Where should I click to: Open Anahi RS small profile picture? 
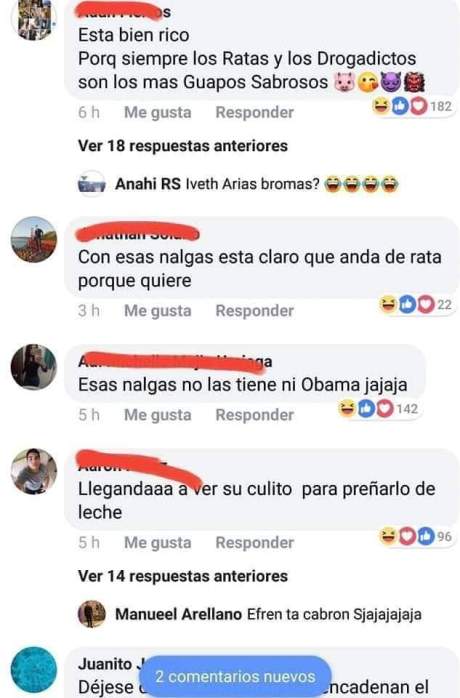point(91,183)
